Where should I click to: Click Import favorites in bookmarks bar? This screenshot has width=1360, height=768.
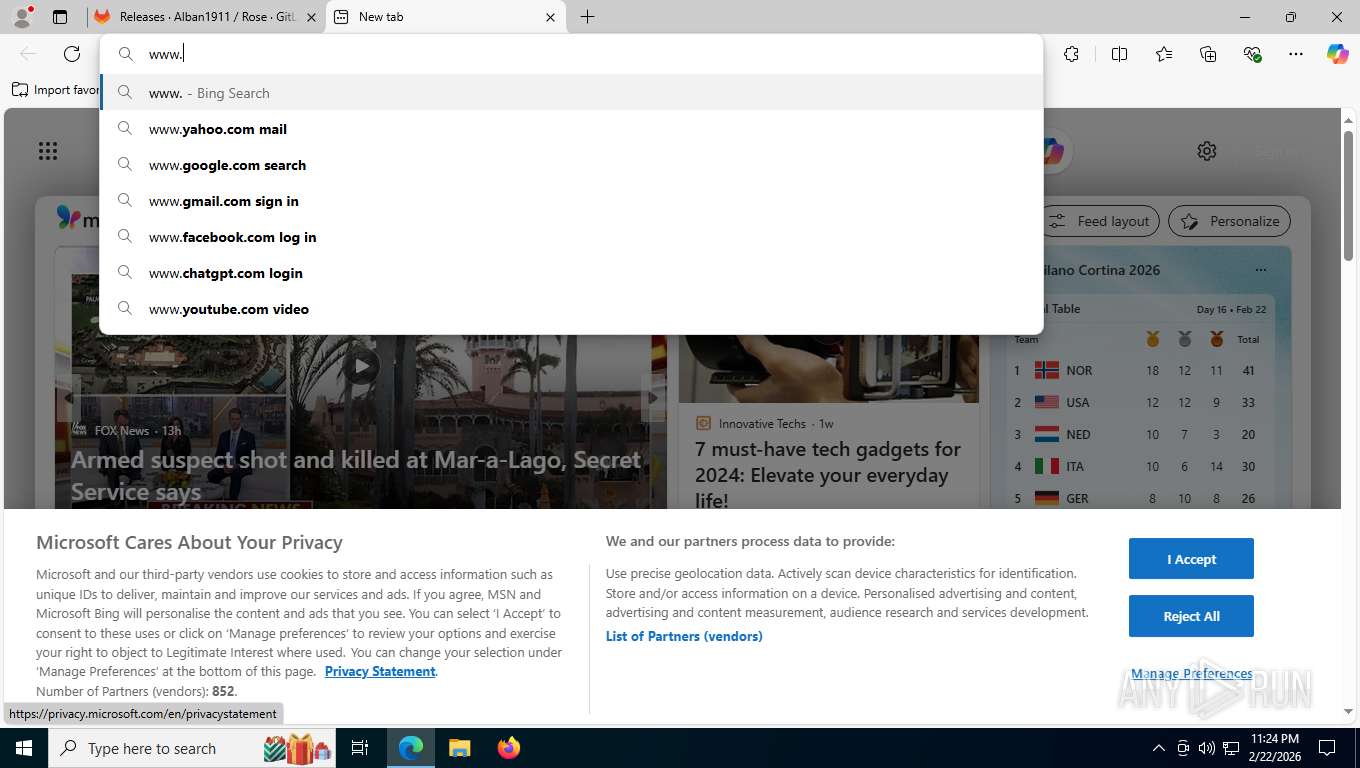click(x=56, y=90)
